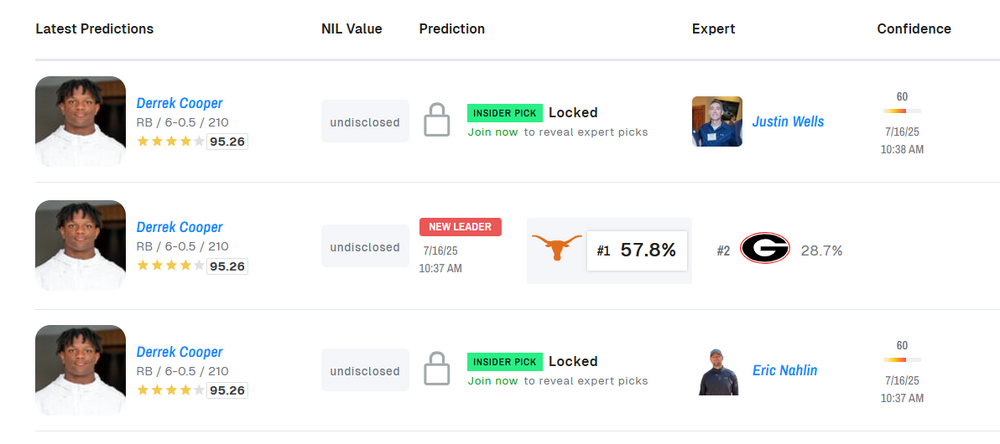Open Derrek Cooper's photo in the first row
This screenshot has width=1000, height=444.
tap(80, 121)
